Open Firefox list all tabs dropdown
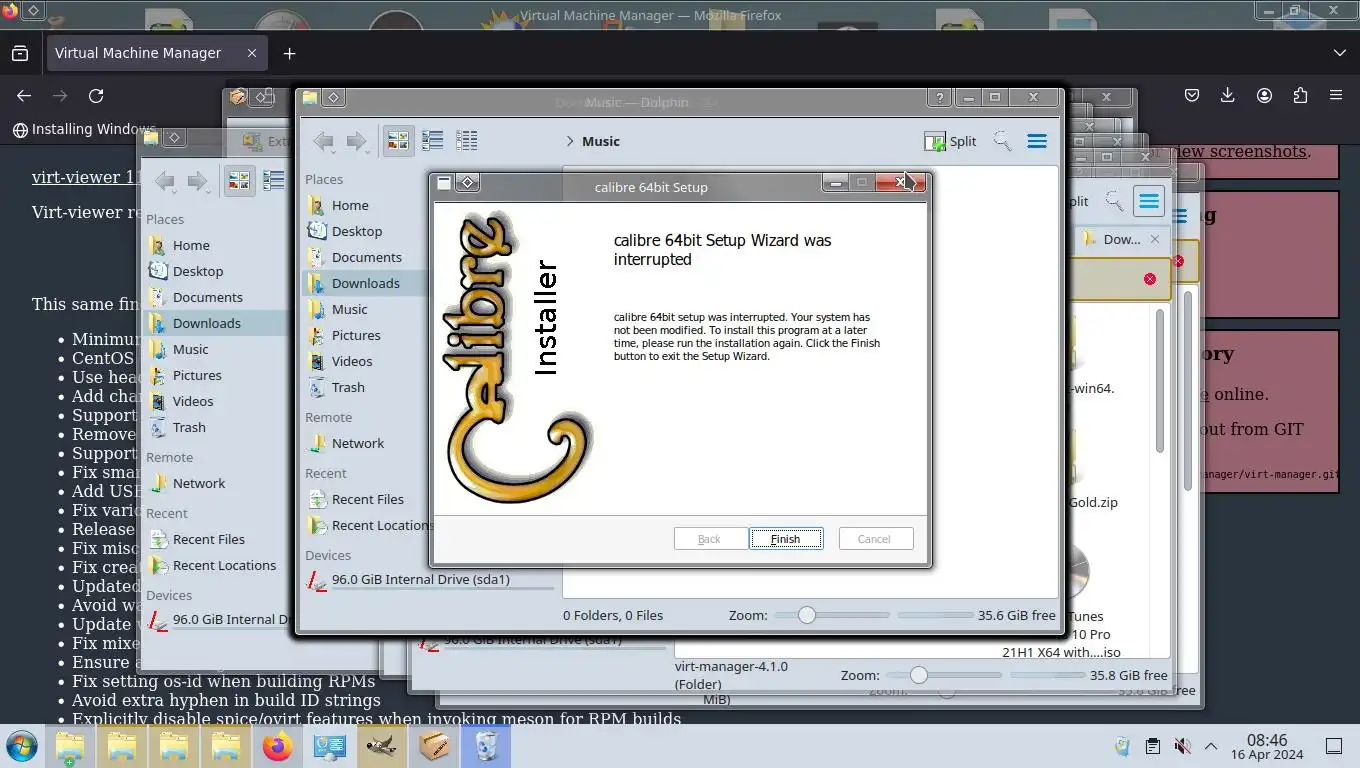 pyautogui.click(x=1340, y=53)
